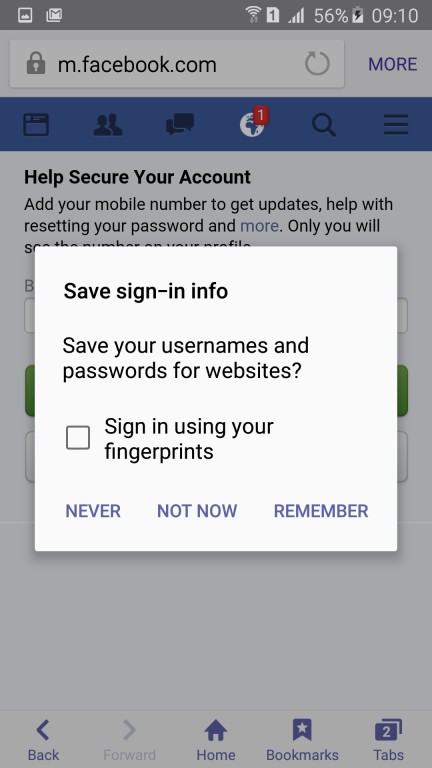Tap the padlock security icon

36,64
